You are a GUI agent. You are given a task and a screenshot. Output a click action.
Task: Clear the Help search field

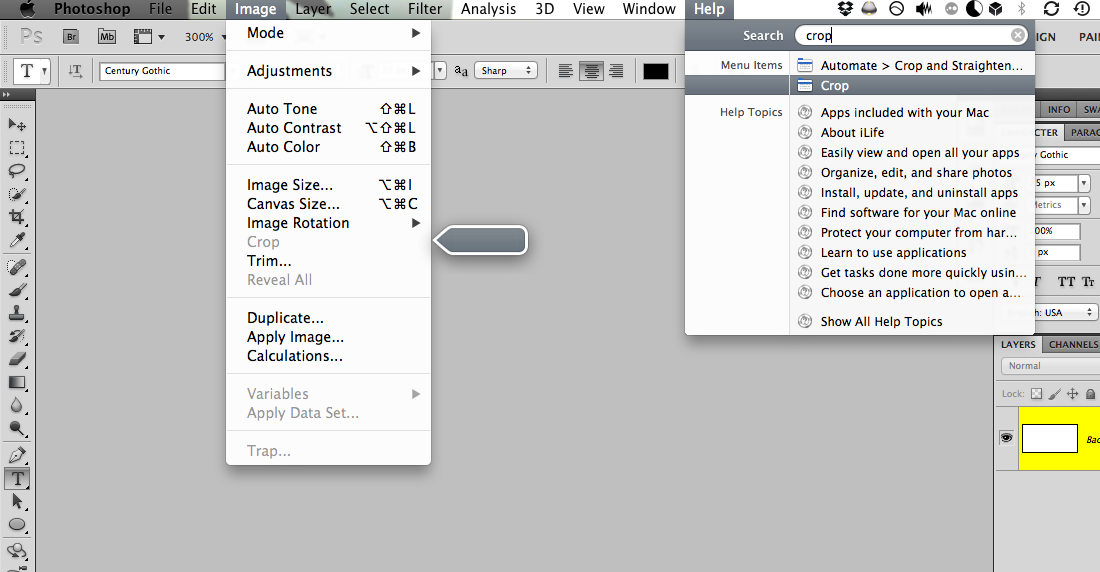point(1017,35)
